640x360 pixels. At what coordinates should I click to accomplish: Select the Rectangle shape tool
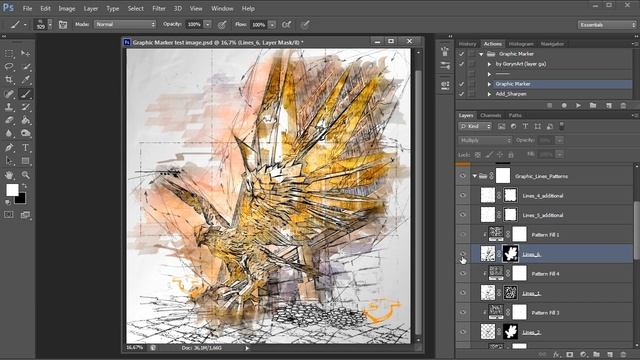coord(25,161)
